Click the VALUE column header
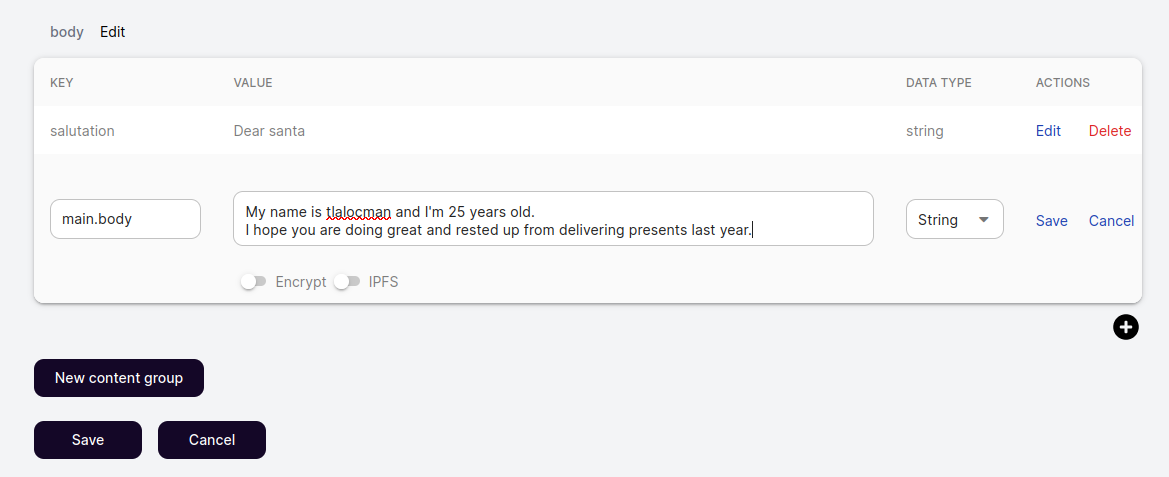The image size is (1169, 477). pyautogui.click(x=253, y=83)
